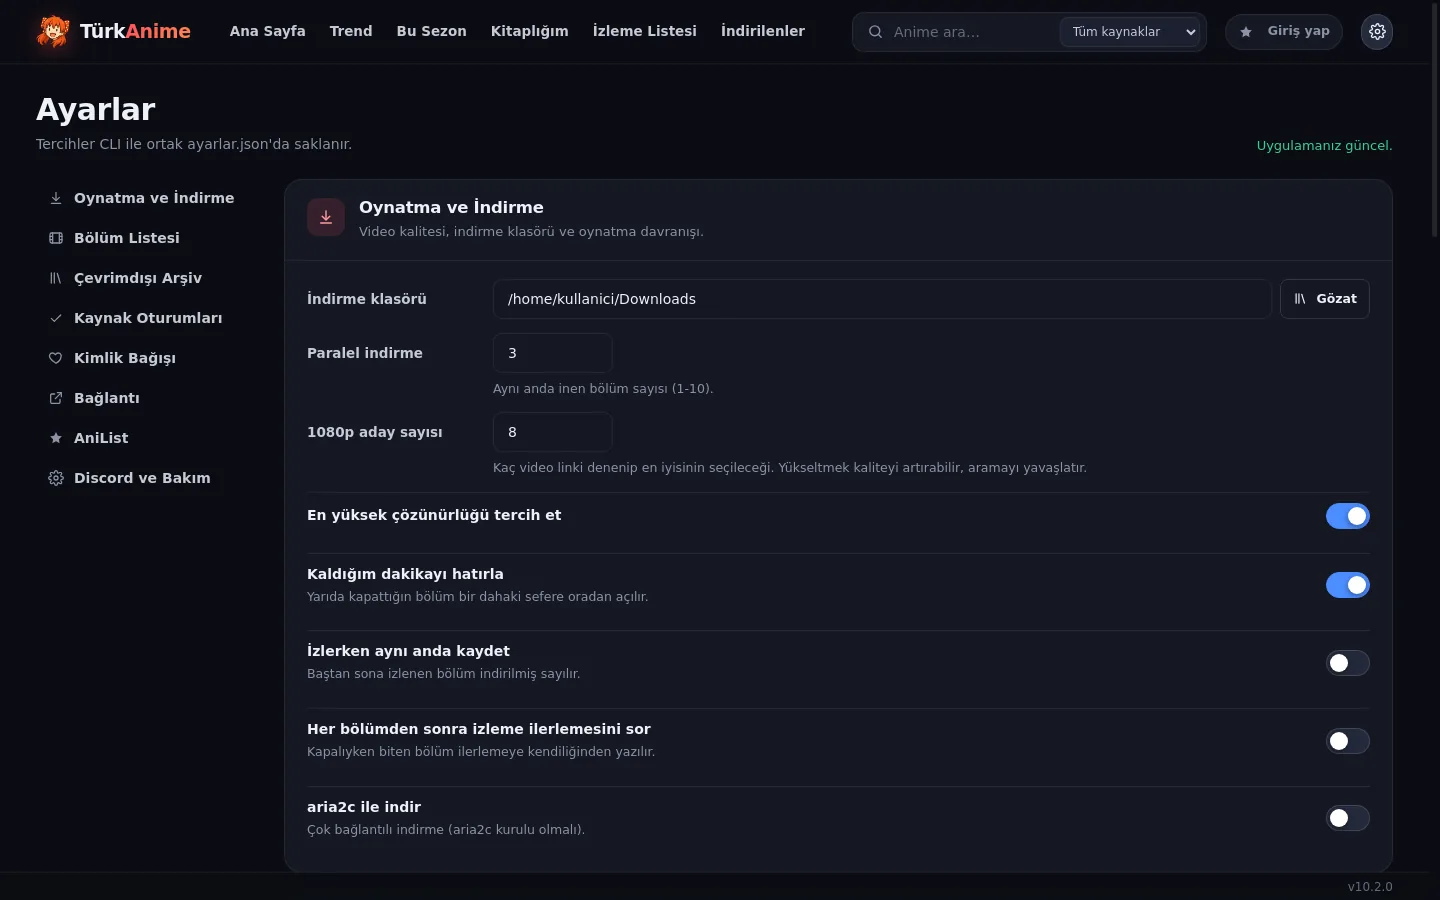This screenshot has width=1440, height=900.
Task: Go to Ana Sayfa
Action: click(x=267, y=31)
